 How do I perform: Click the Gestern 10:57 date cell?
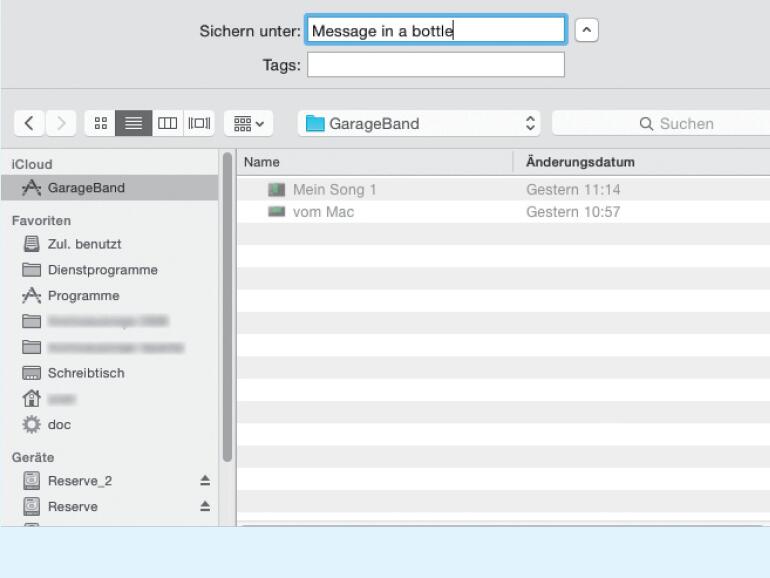[573, 212]
